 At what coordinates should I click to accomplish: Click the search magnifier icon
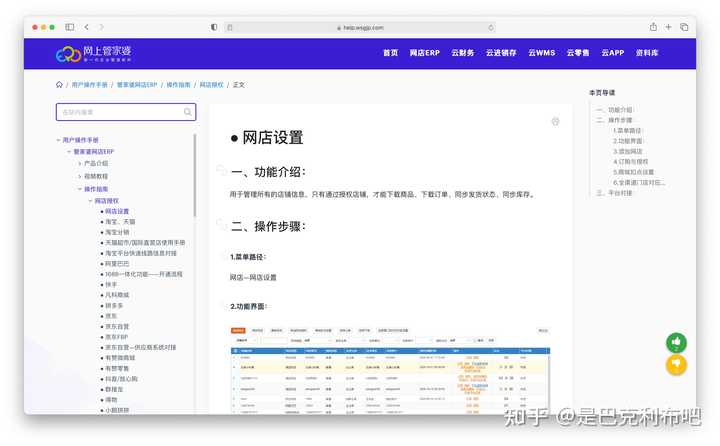[187, 112]
